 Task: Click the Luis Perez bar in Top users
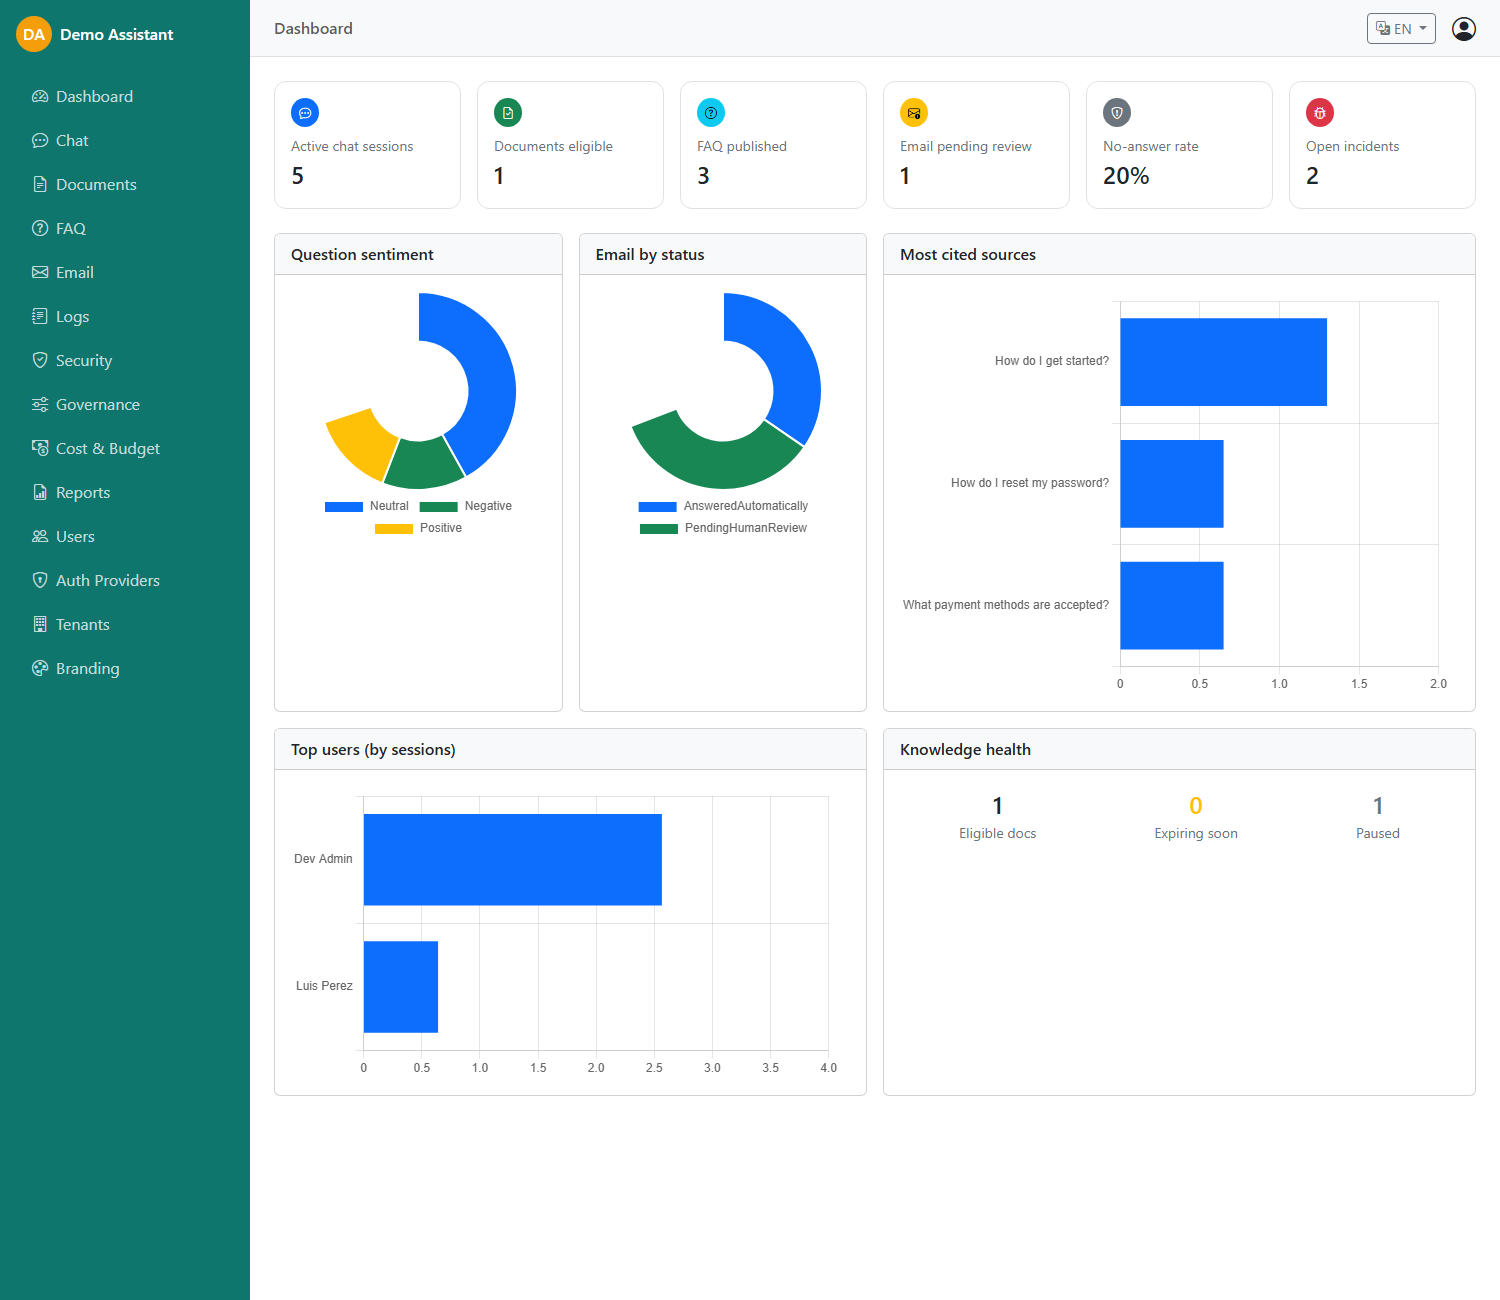(x=400, y=987)
